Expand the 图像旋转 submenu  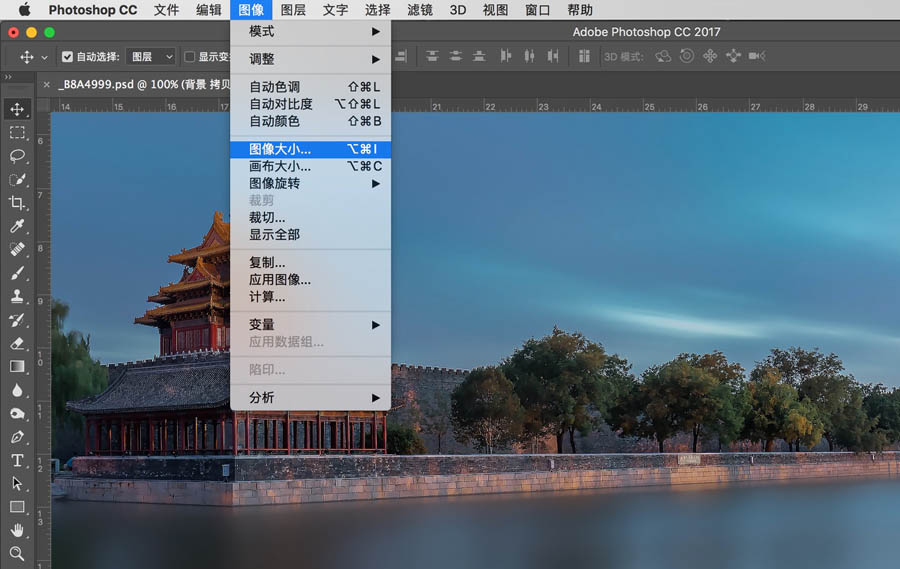[310, 183]
